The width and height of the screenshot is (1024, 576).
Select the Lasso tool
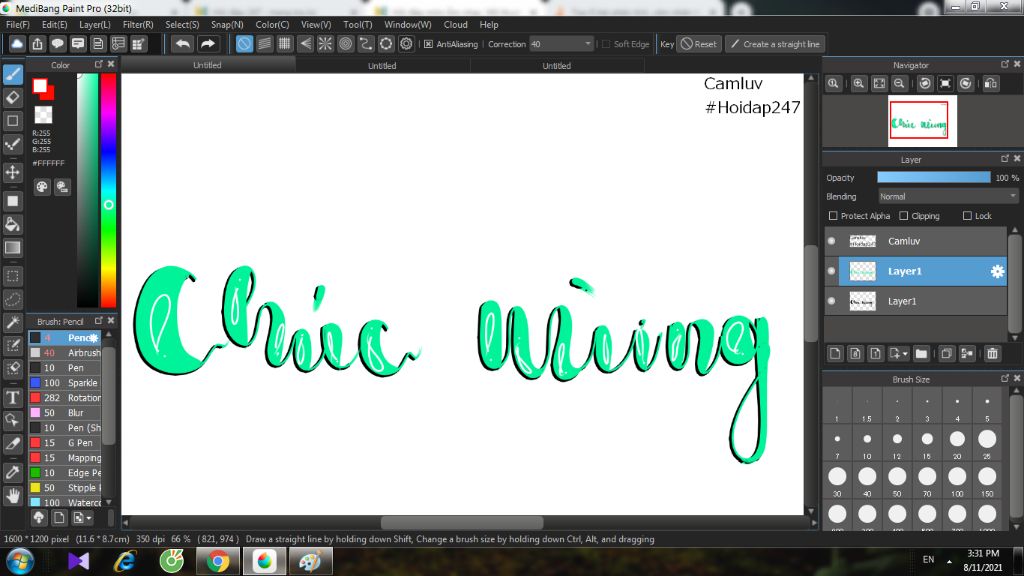pyautogui.click(x=12, y=299)
